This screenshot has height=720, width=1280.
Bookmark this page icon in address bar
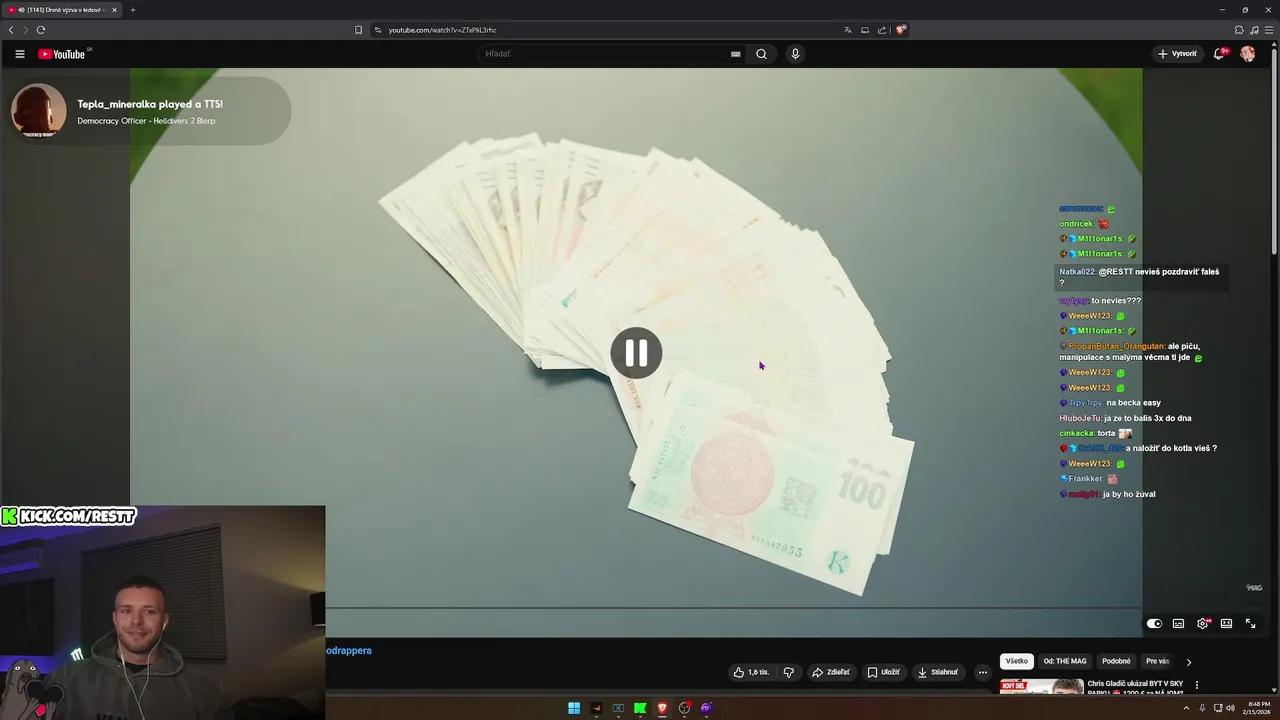(x=358, y=30)
